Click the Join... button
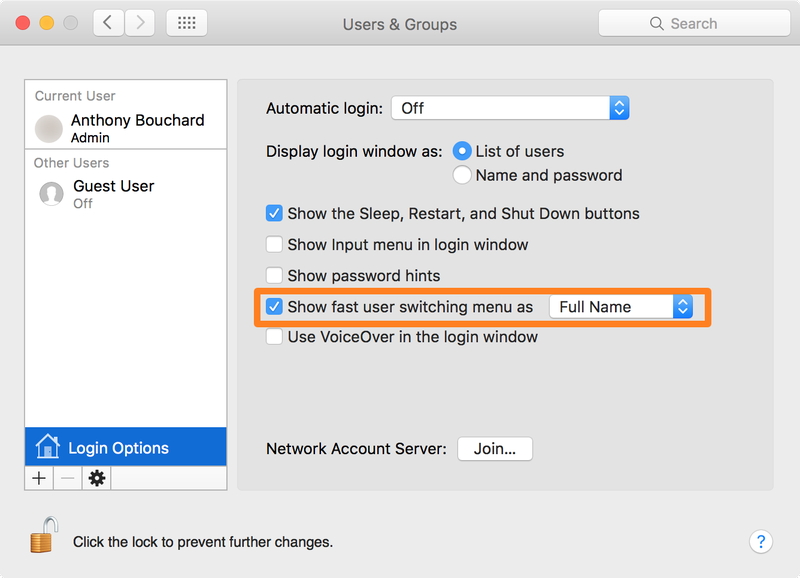The height and width of the screenshot is (578, 800). pyautogui.click(x=495, y=449)
